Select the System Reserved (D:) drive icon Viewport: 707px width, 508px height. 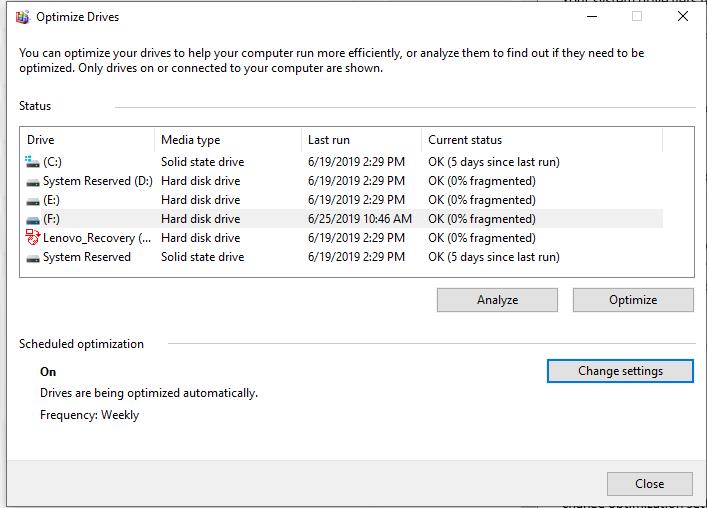(32, 182)
